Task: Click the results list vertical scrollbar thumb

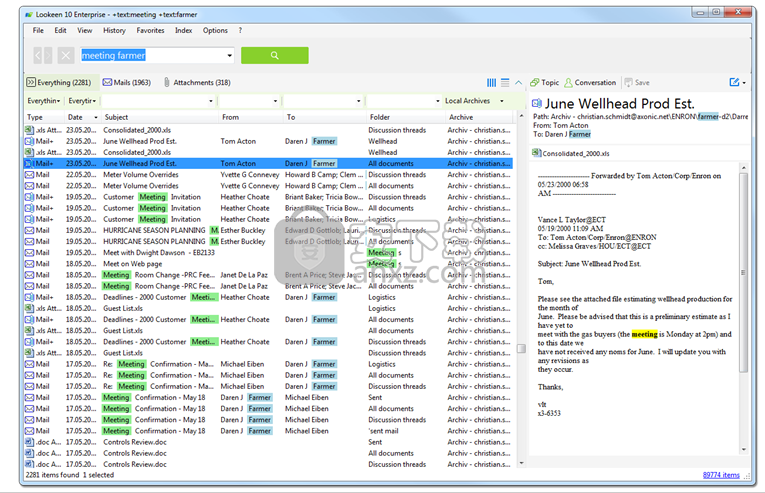Action: 521,349
